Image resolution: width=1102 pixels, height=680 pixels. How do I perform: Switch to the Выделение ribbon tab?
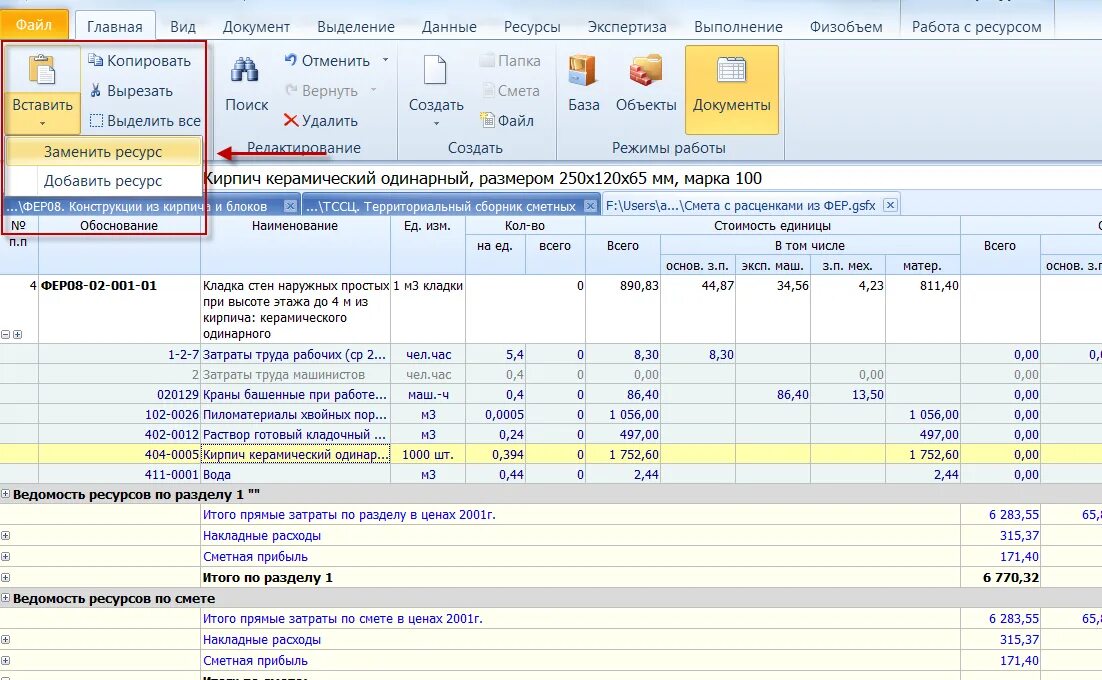356,27
